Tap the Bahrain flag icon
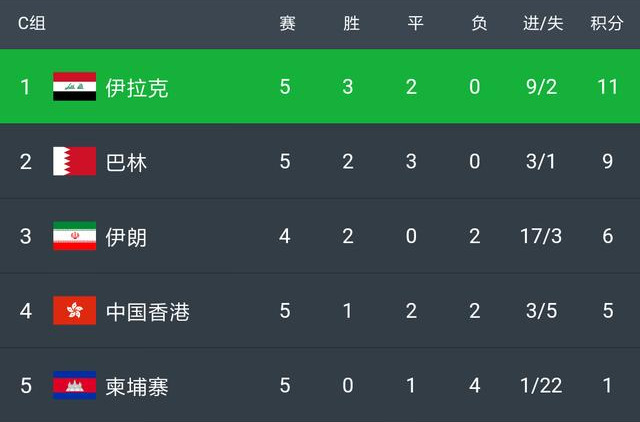This screenshot has width=640, height=422. [x=74, y=161]
